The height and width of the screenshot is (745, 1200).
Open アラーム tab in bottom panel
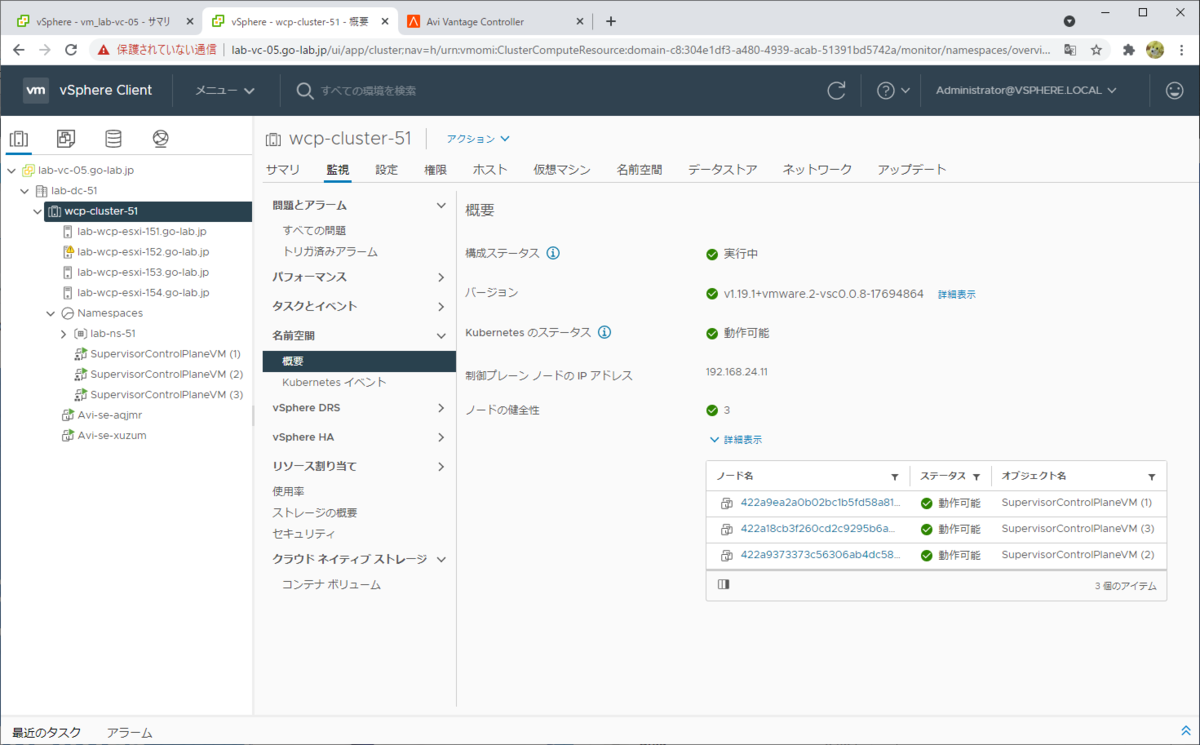coord(129,732)
